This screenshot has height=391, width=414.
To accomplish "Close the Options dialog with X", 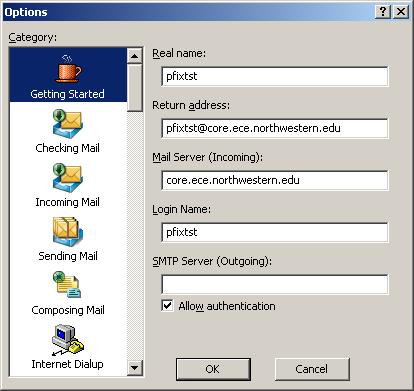I will 401,12.
